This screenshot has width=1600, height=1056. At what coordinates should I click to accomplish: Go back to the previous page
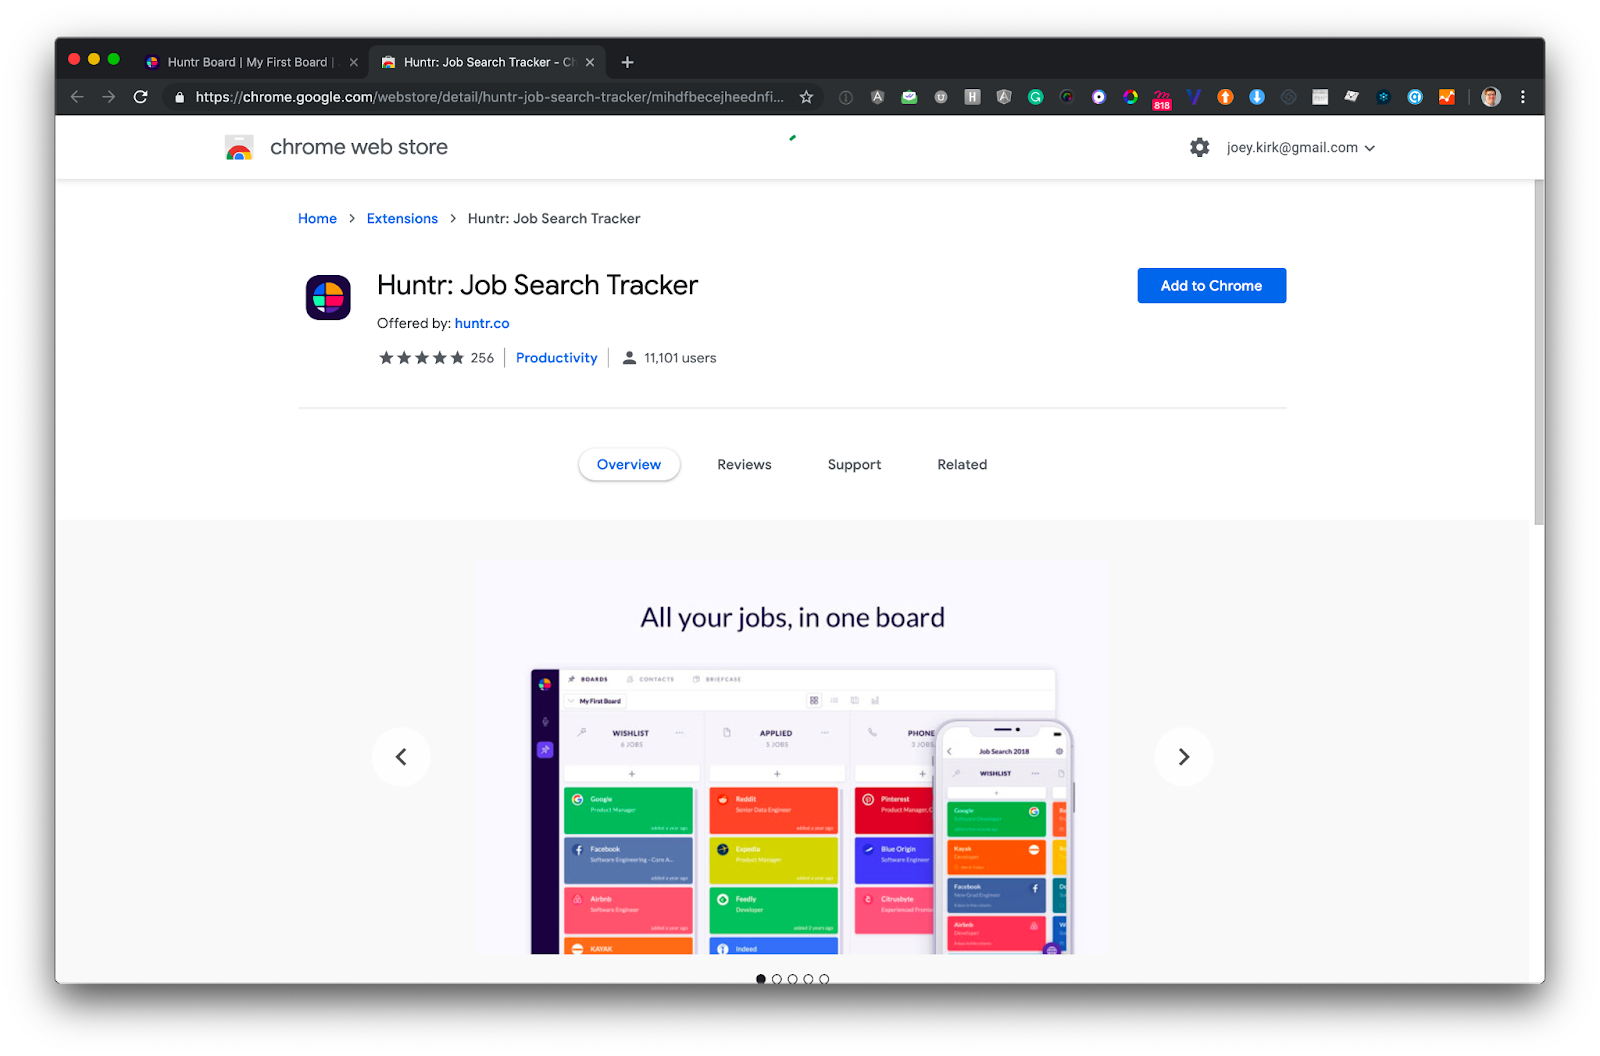[77, 97]
